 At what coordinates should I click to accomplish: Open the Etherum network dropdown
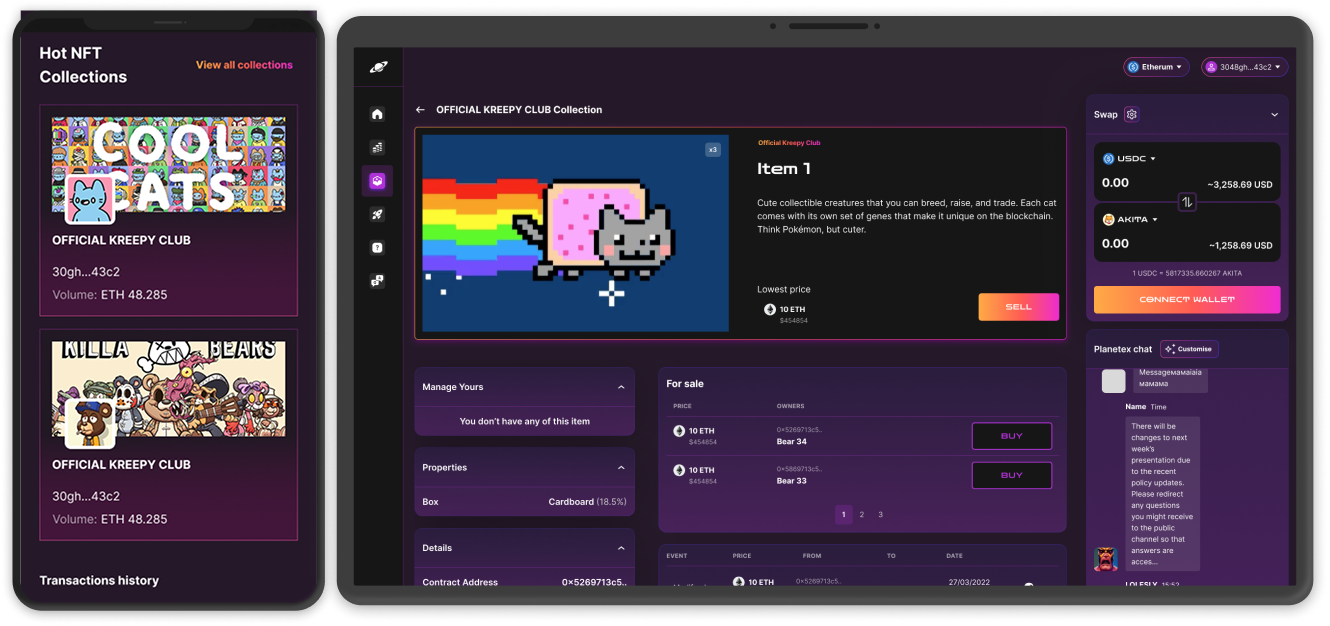[1156, 67]
